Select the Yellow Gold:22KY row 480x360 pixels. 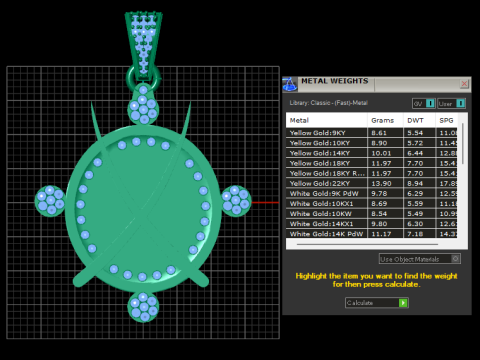point(371,183)
